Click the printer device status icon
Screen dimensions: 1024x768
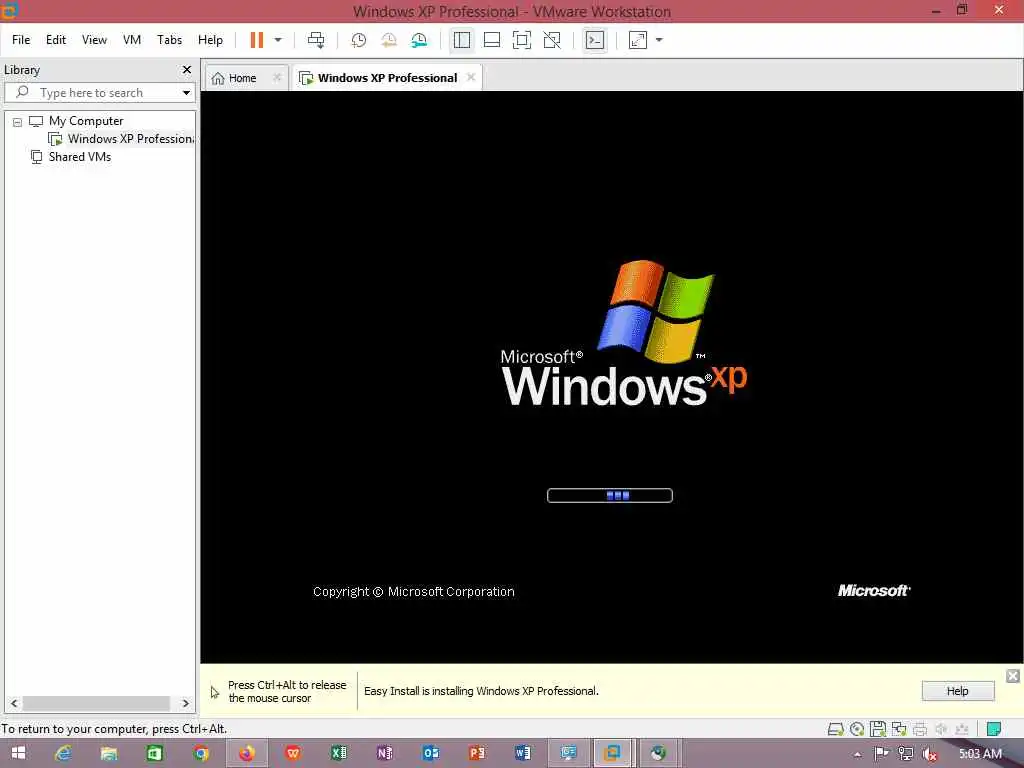click(920, 729)
